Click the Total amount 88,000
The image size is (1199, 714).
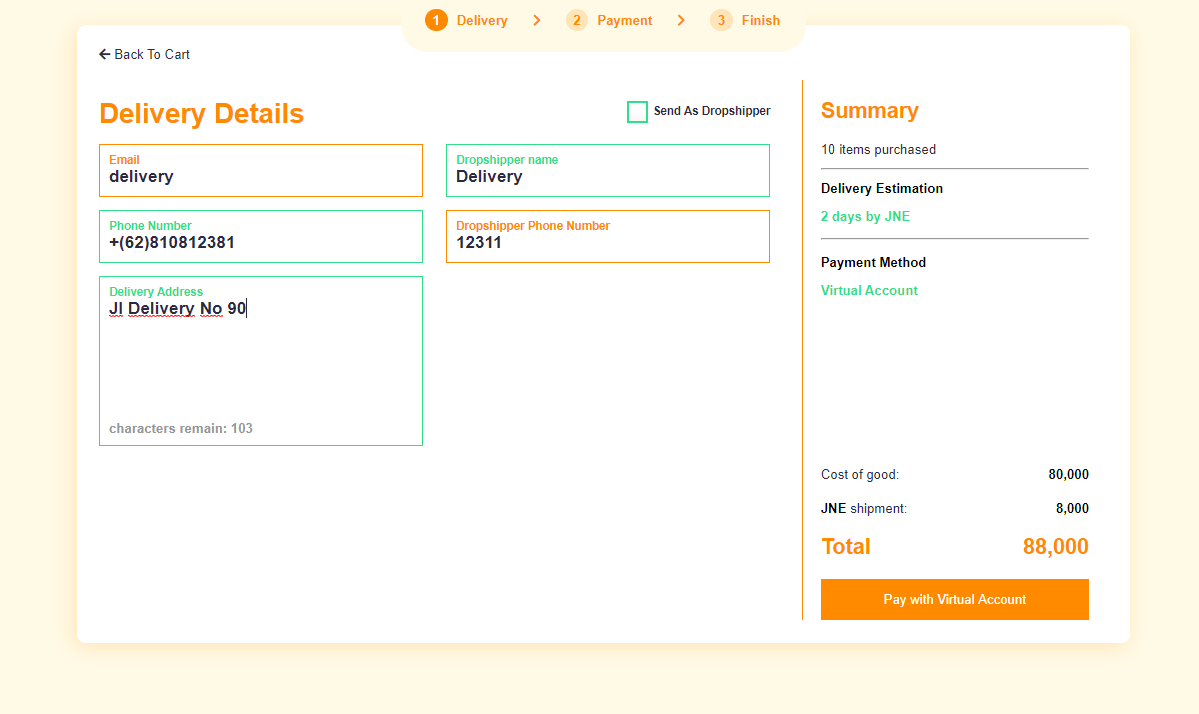pyautogui.click(x=1055, y=547)
